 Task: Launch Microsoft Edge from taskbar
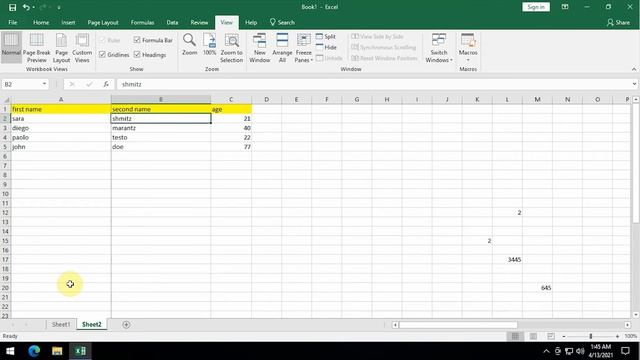pyautogui.click(x=34, y=351)
